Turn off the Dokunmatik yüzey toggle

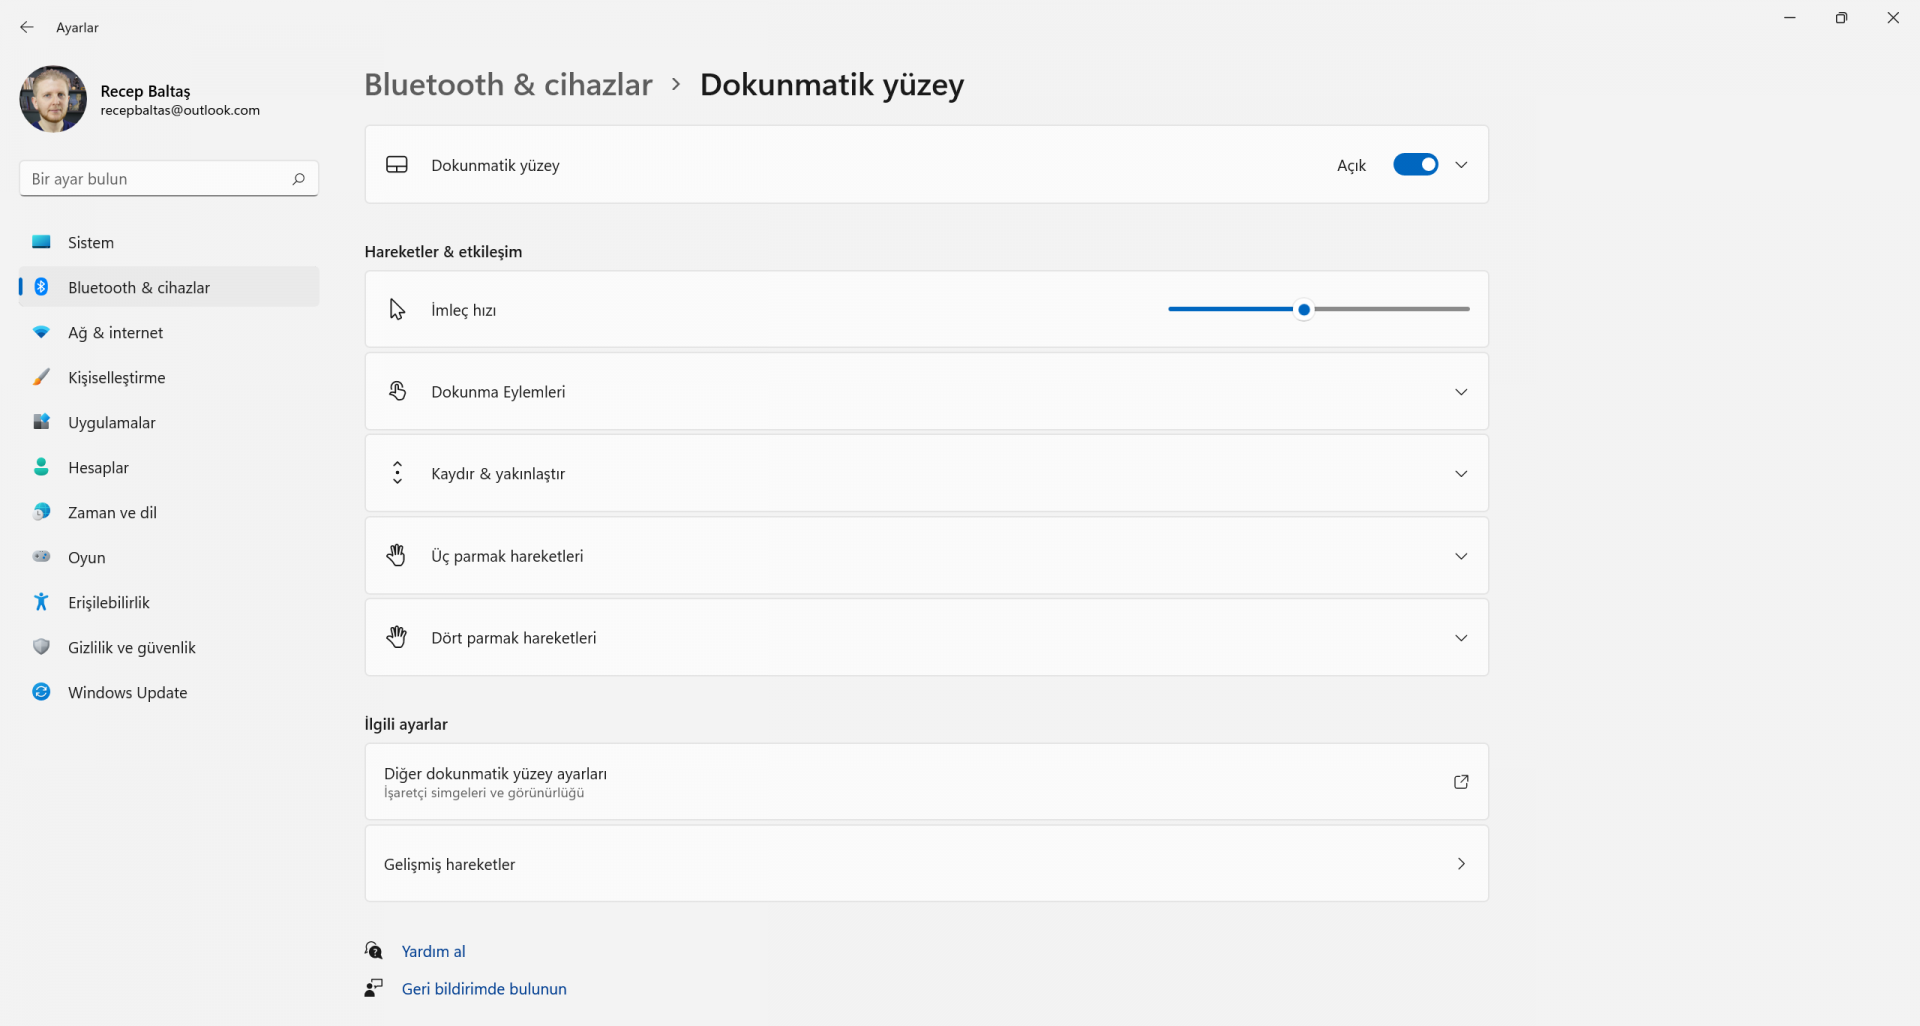tap(1415, 165)
